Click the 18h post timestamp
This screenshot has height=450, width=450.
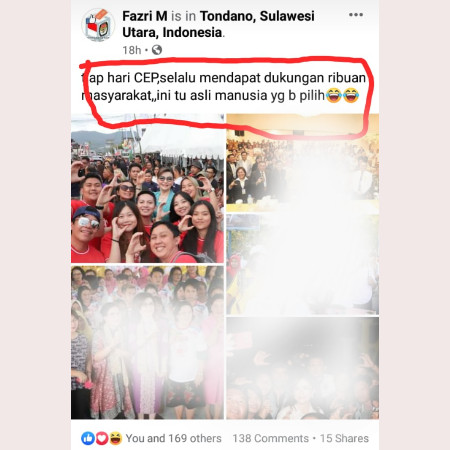(x=131, y=50)
